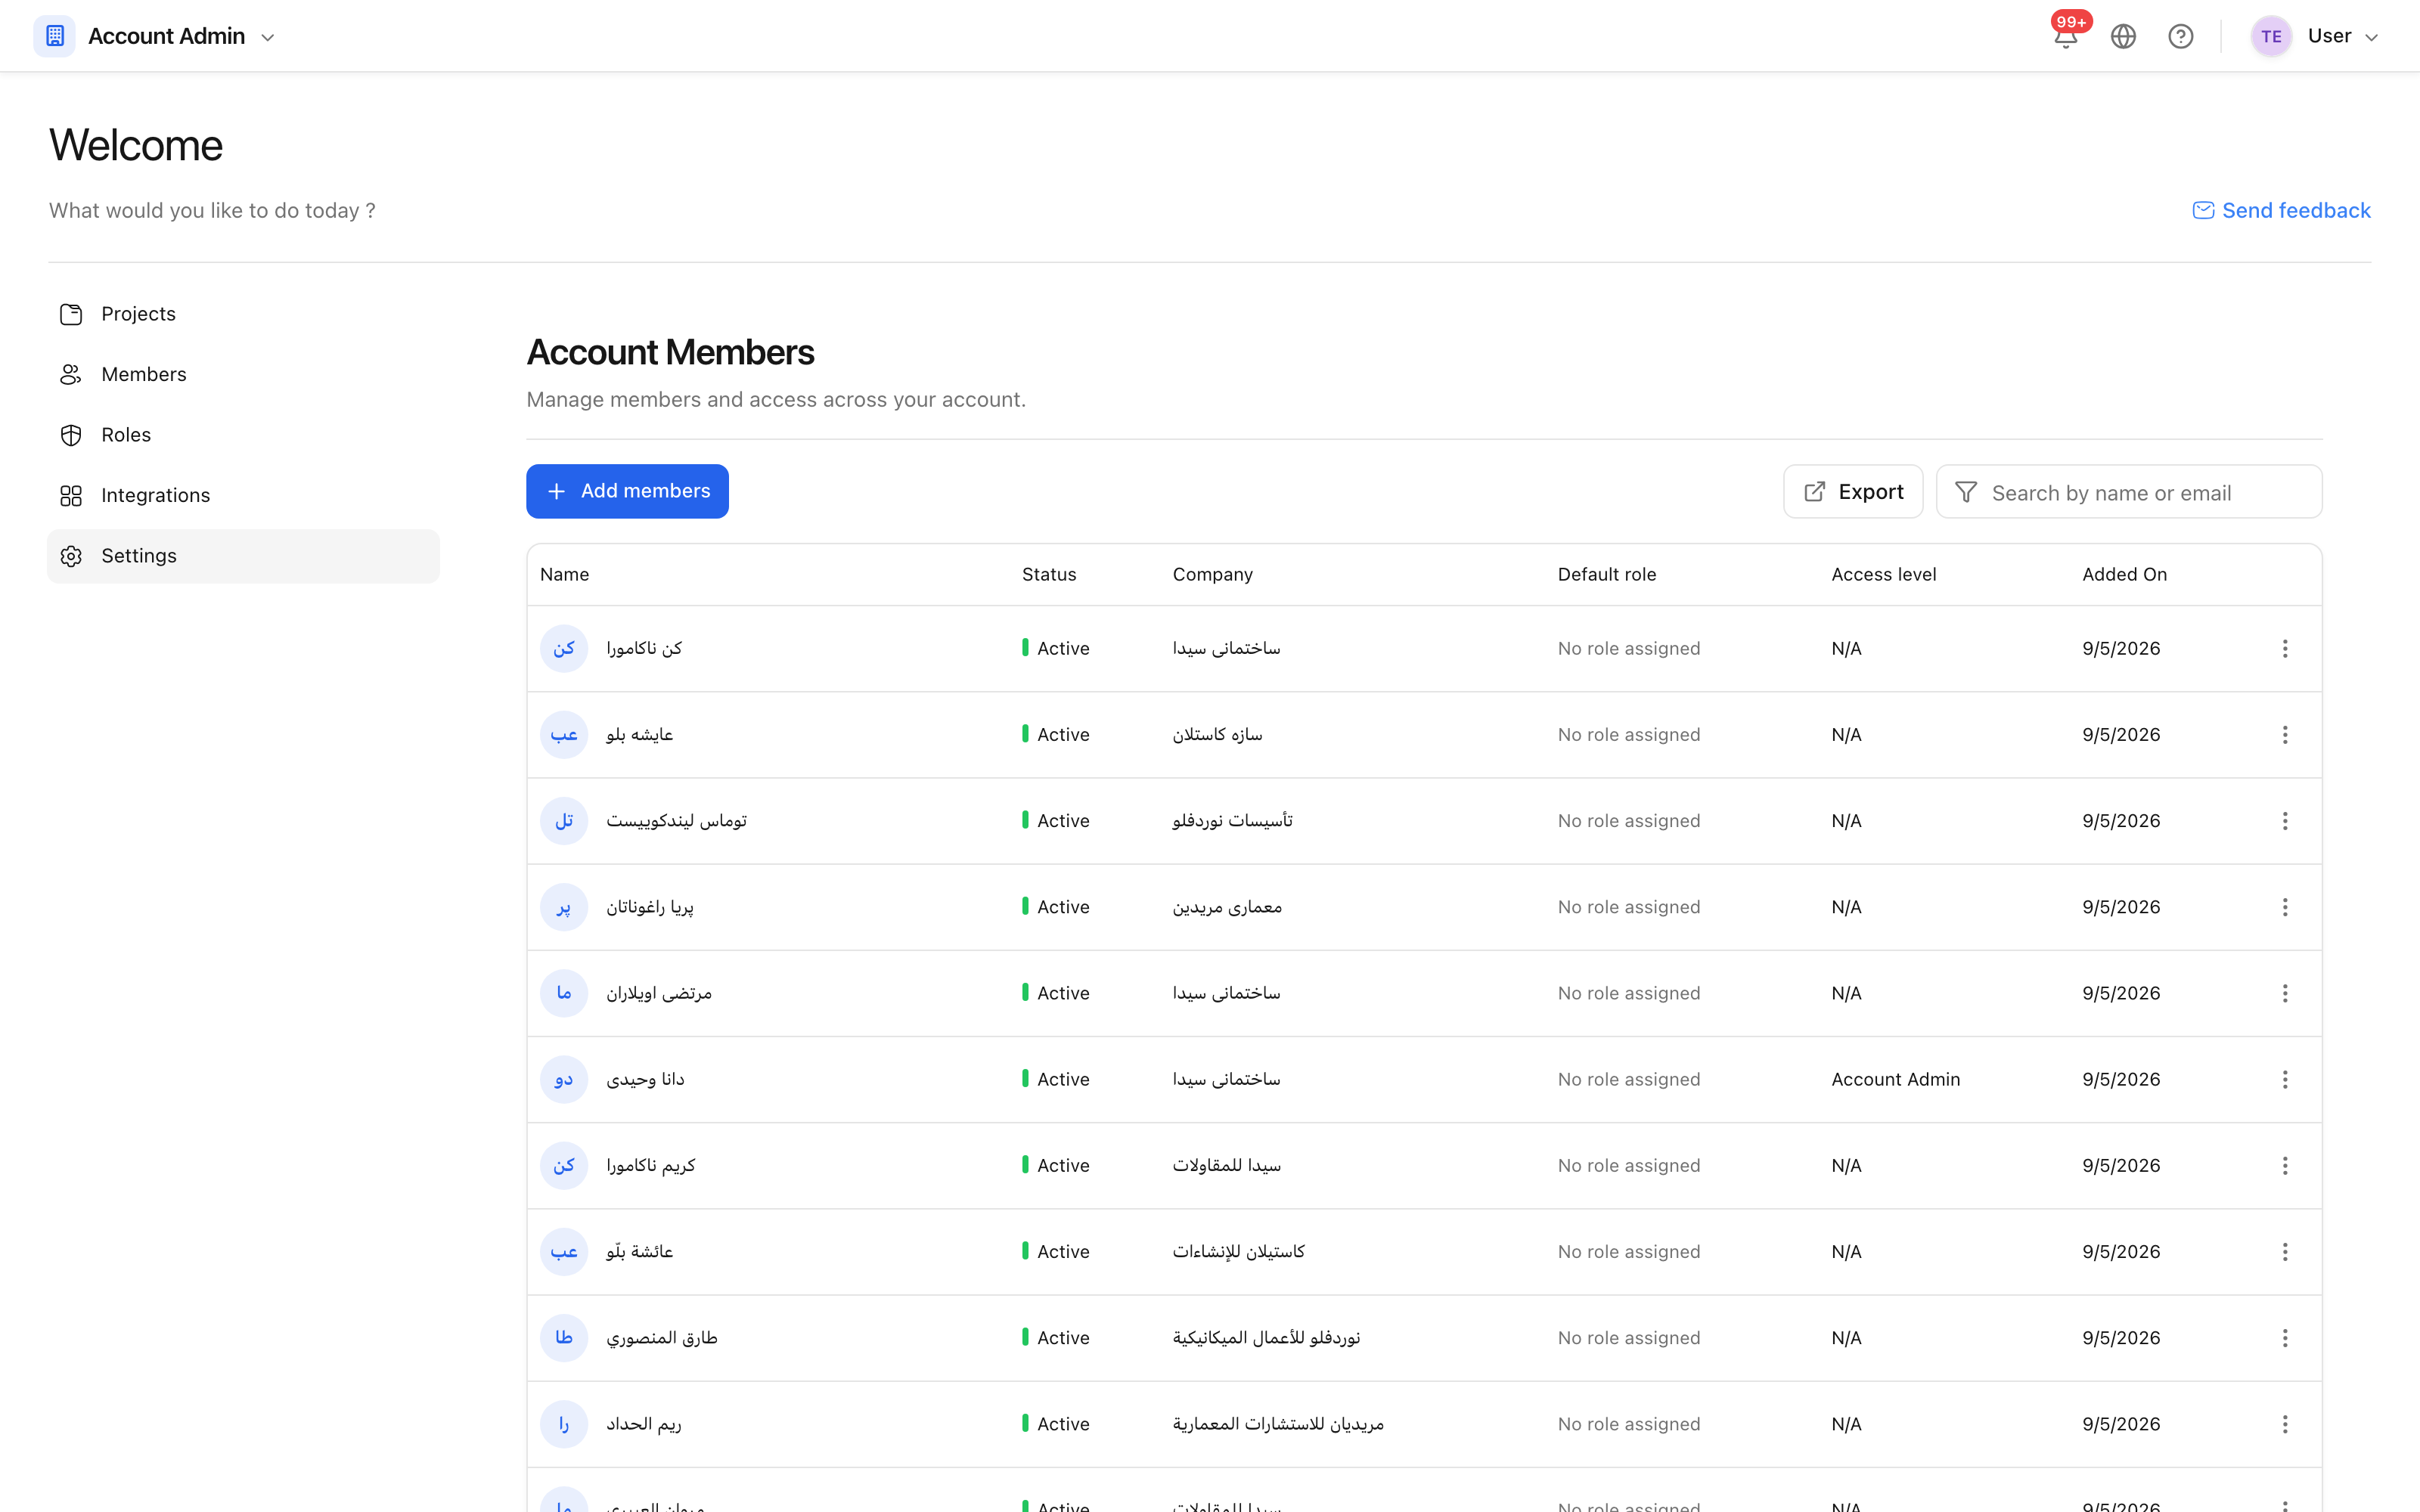
Task: Click the Added On column header
Action: [x=2124, y=575]
